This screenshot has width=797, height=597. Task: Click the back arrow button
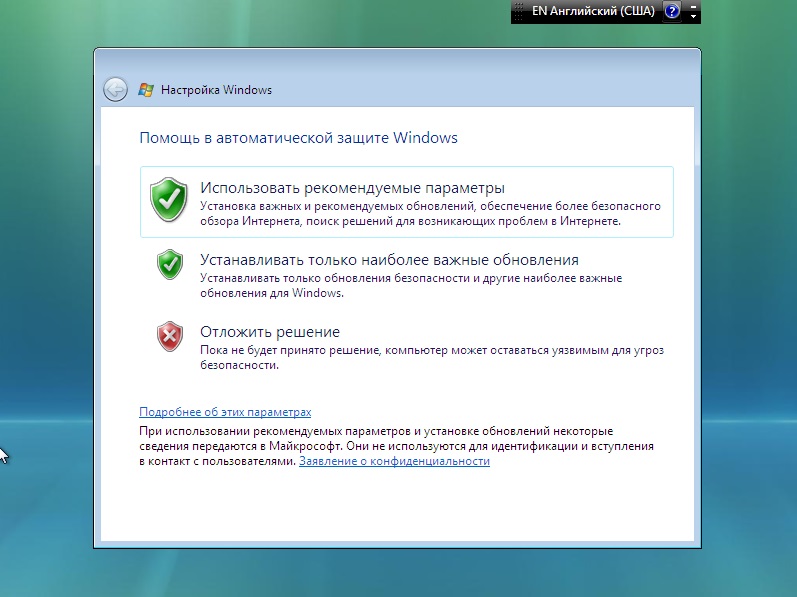115,90
